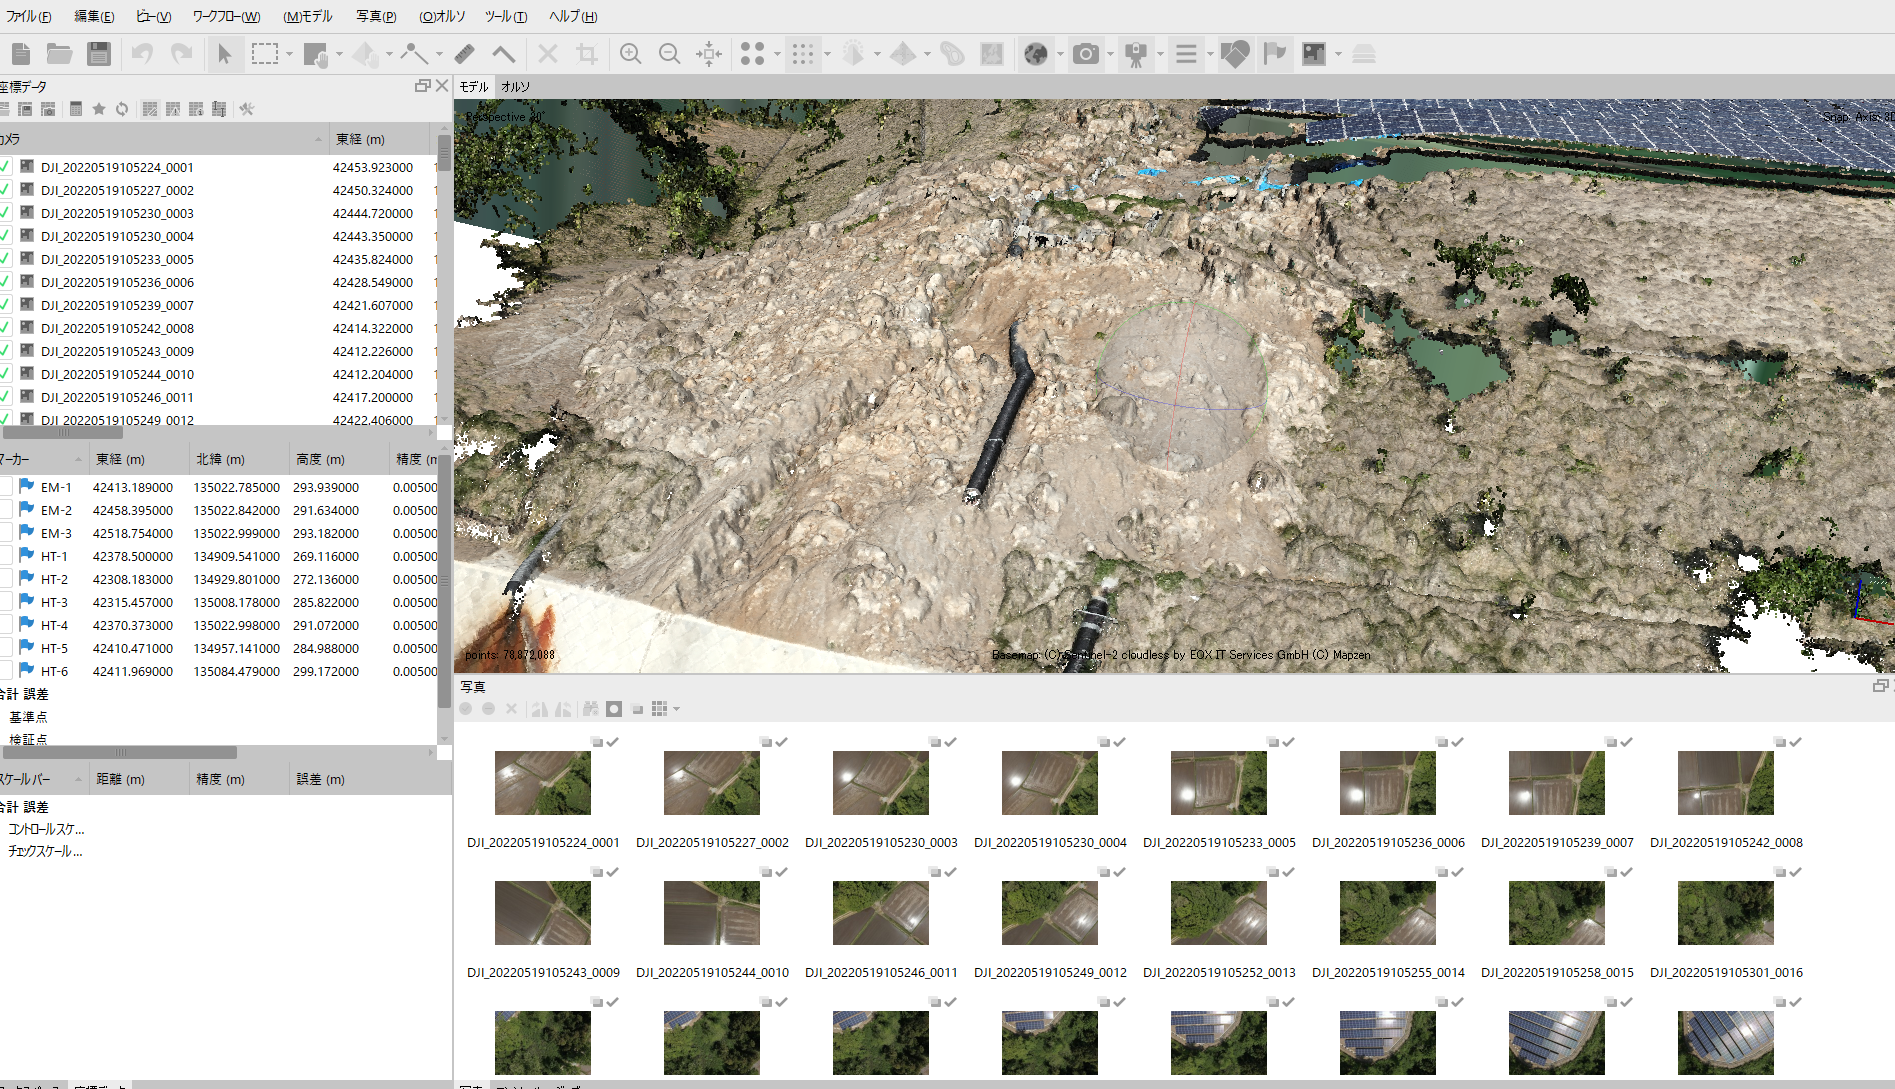Open project with folder icon
This screenshot has height=1089, width=1895.
pyautogui.click(x=60, y=54)
